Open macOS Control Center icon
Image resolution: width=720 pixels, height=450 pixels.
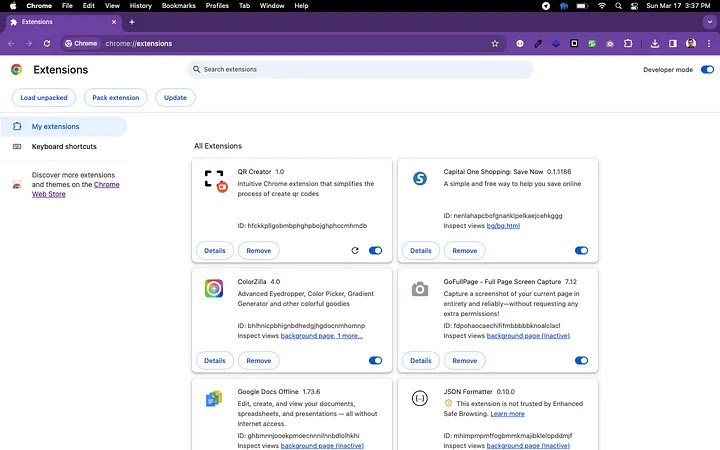pos(634,6)
